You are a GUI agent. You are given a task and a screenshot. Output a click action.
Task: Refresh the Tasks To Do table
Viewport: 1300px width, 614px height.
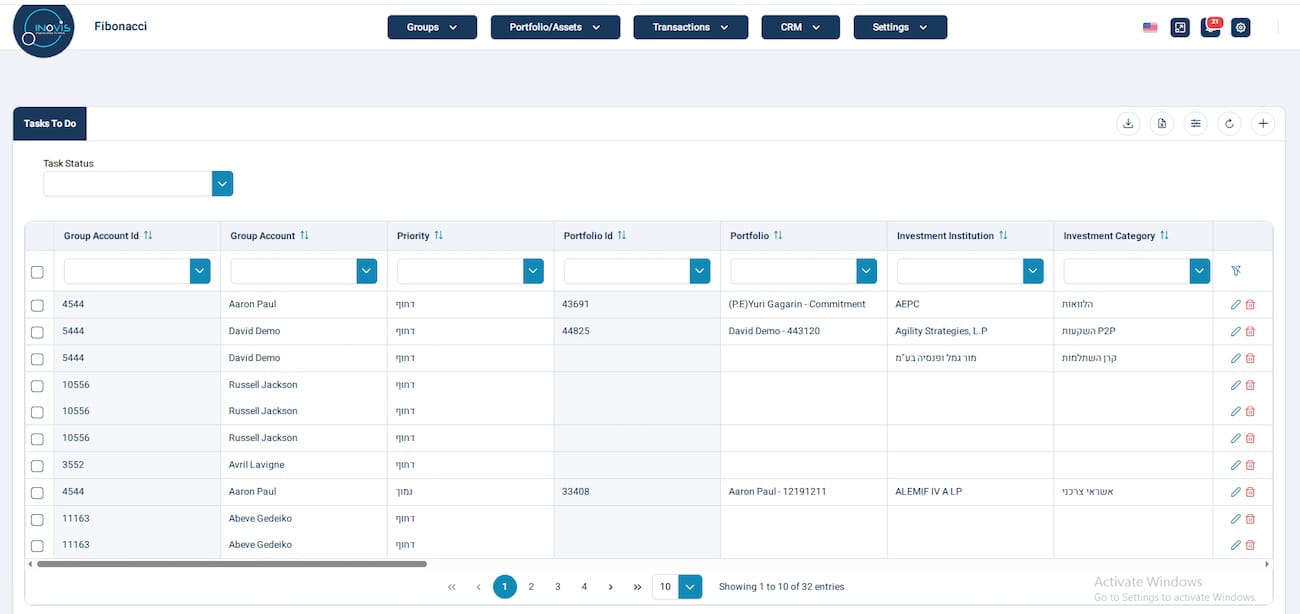click(1229, 124)
